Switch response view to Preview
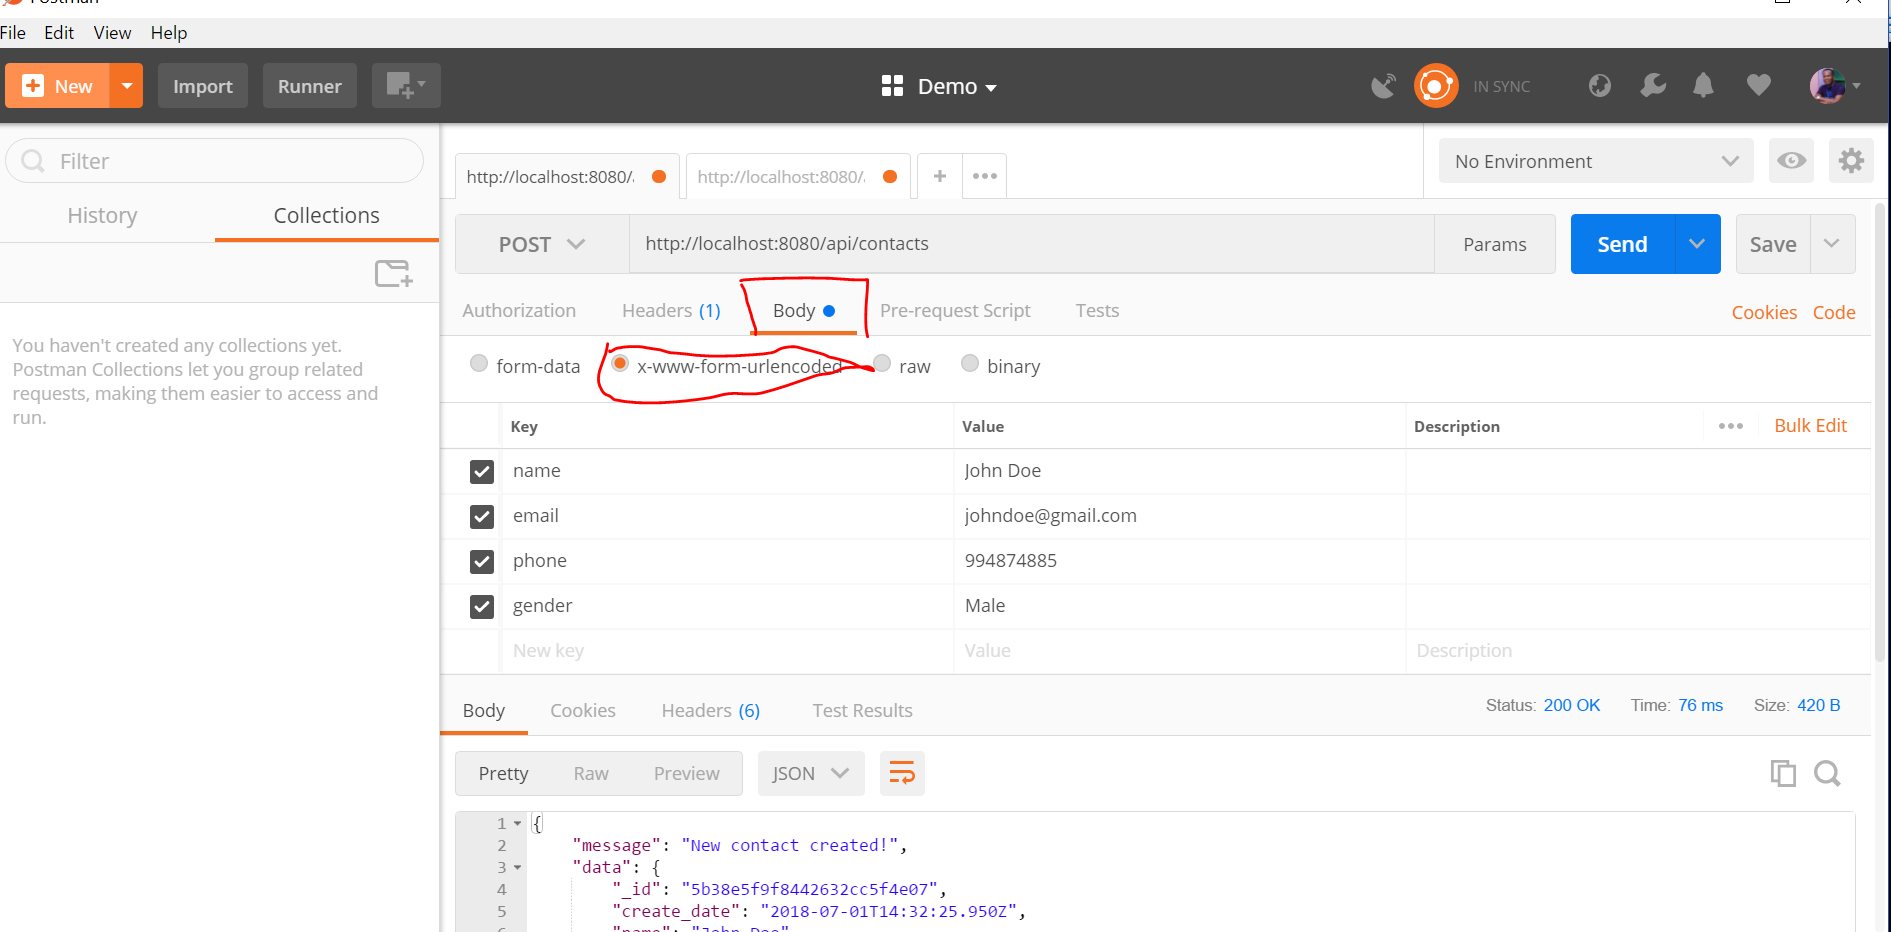The width and height of the screenshot is (1891, 932). pos(686,773)
